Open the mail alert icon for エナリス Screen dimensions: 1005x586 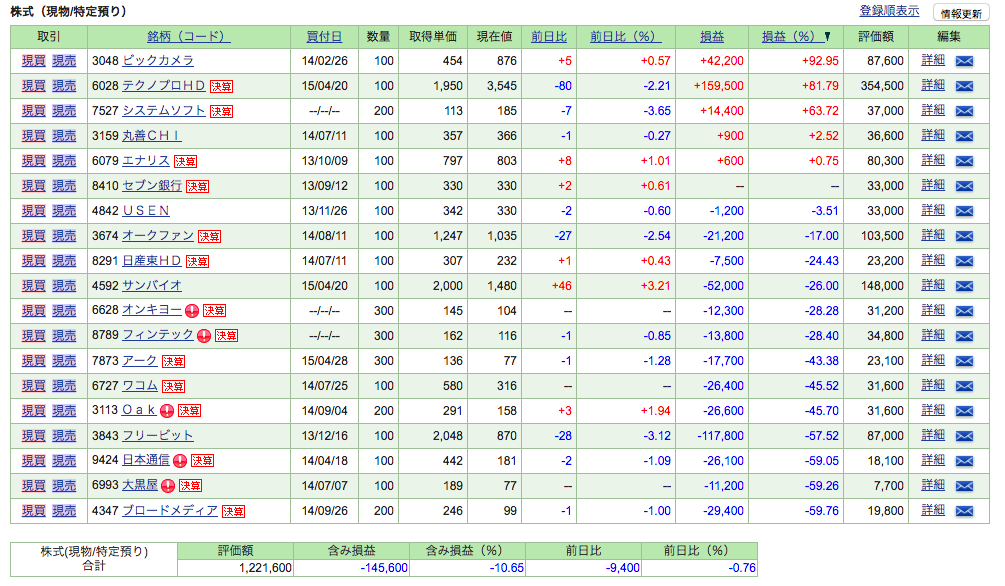(x=964, y=161)
